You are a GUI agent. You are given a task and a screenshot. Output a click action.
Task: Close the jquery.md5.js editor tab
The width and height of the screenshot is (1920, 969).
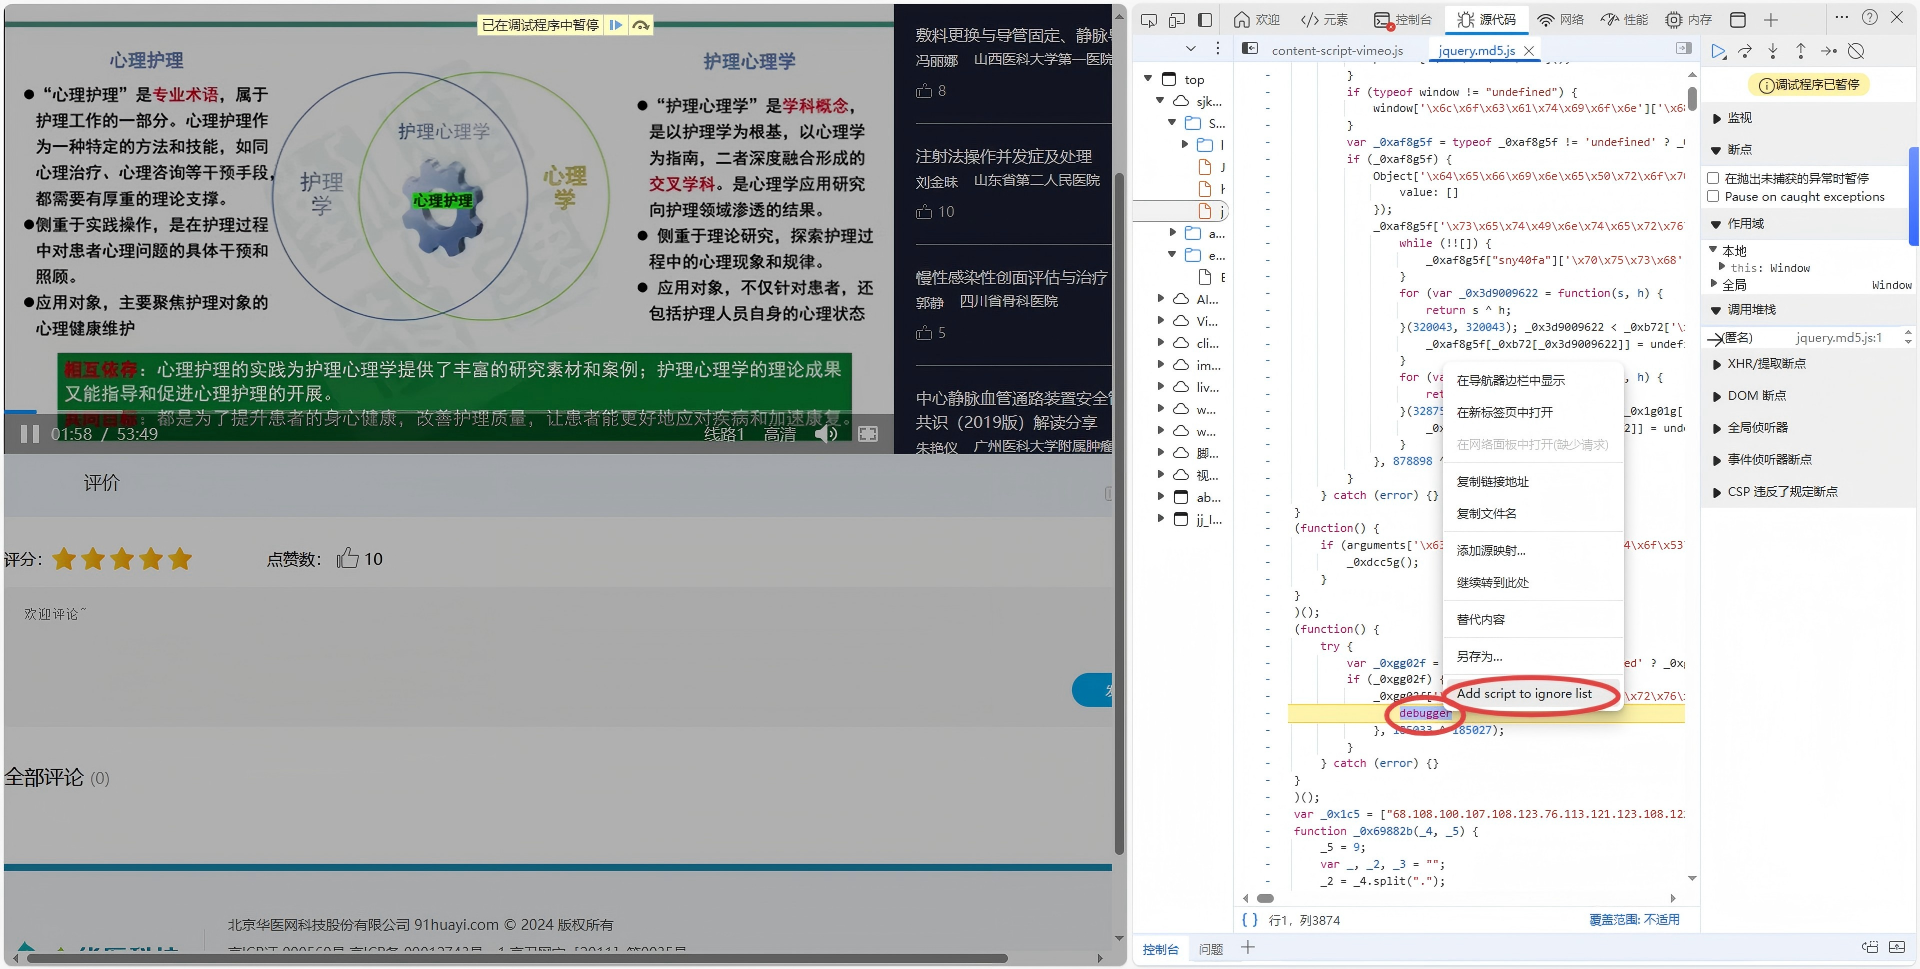(1531, 50)
